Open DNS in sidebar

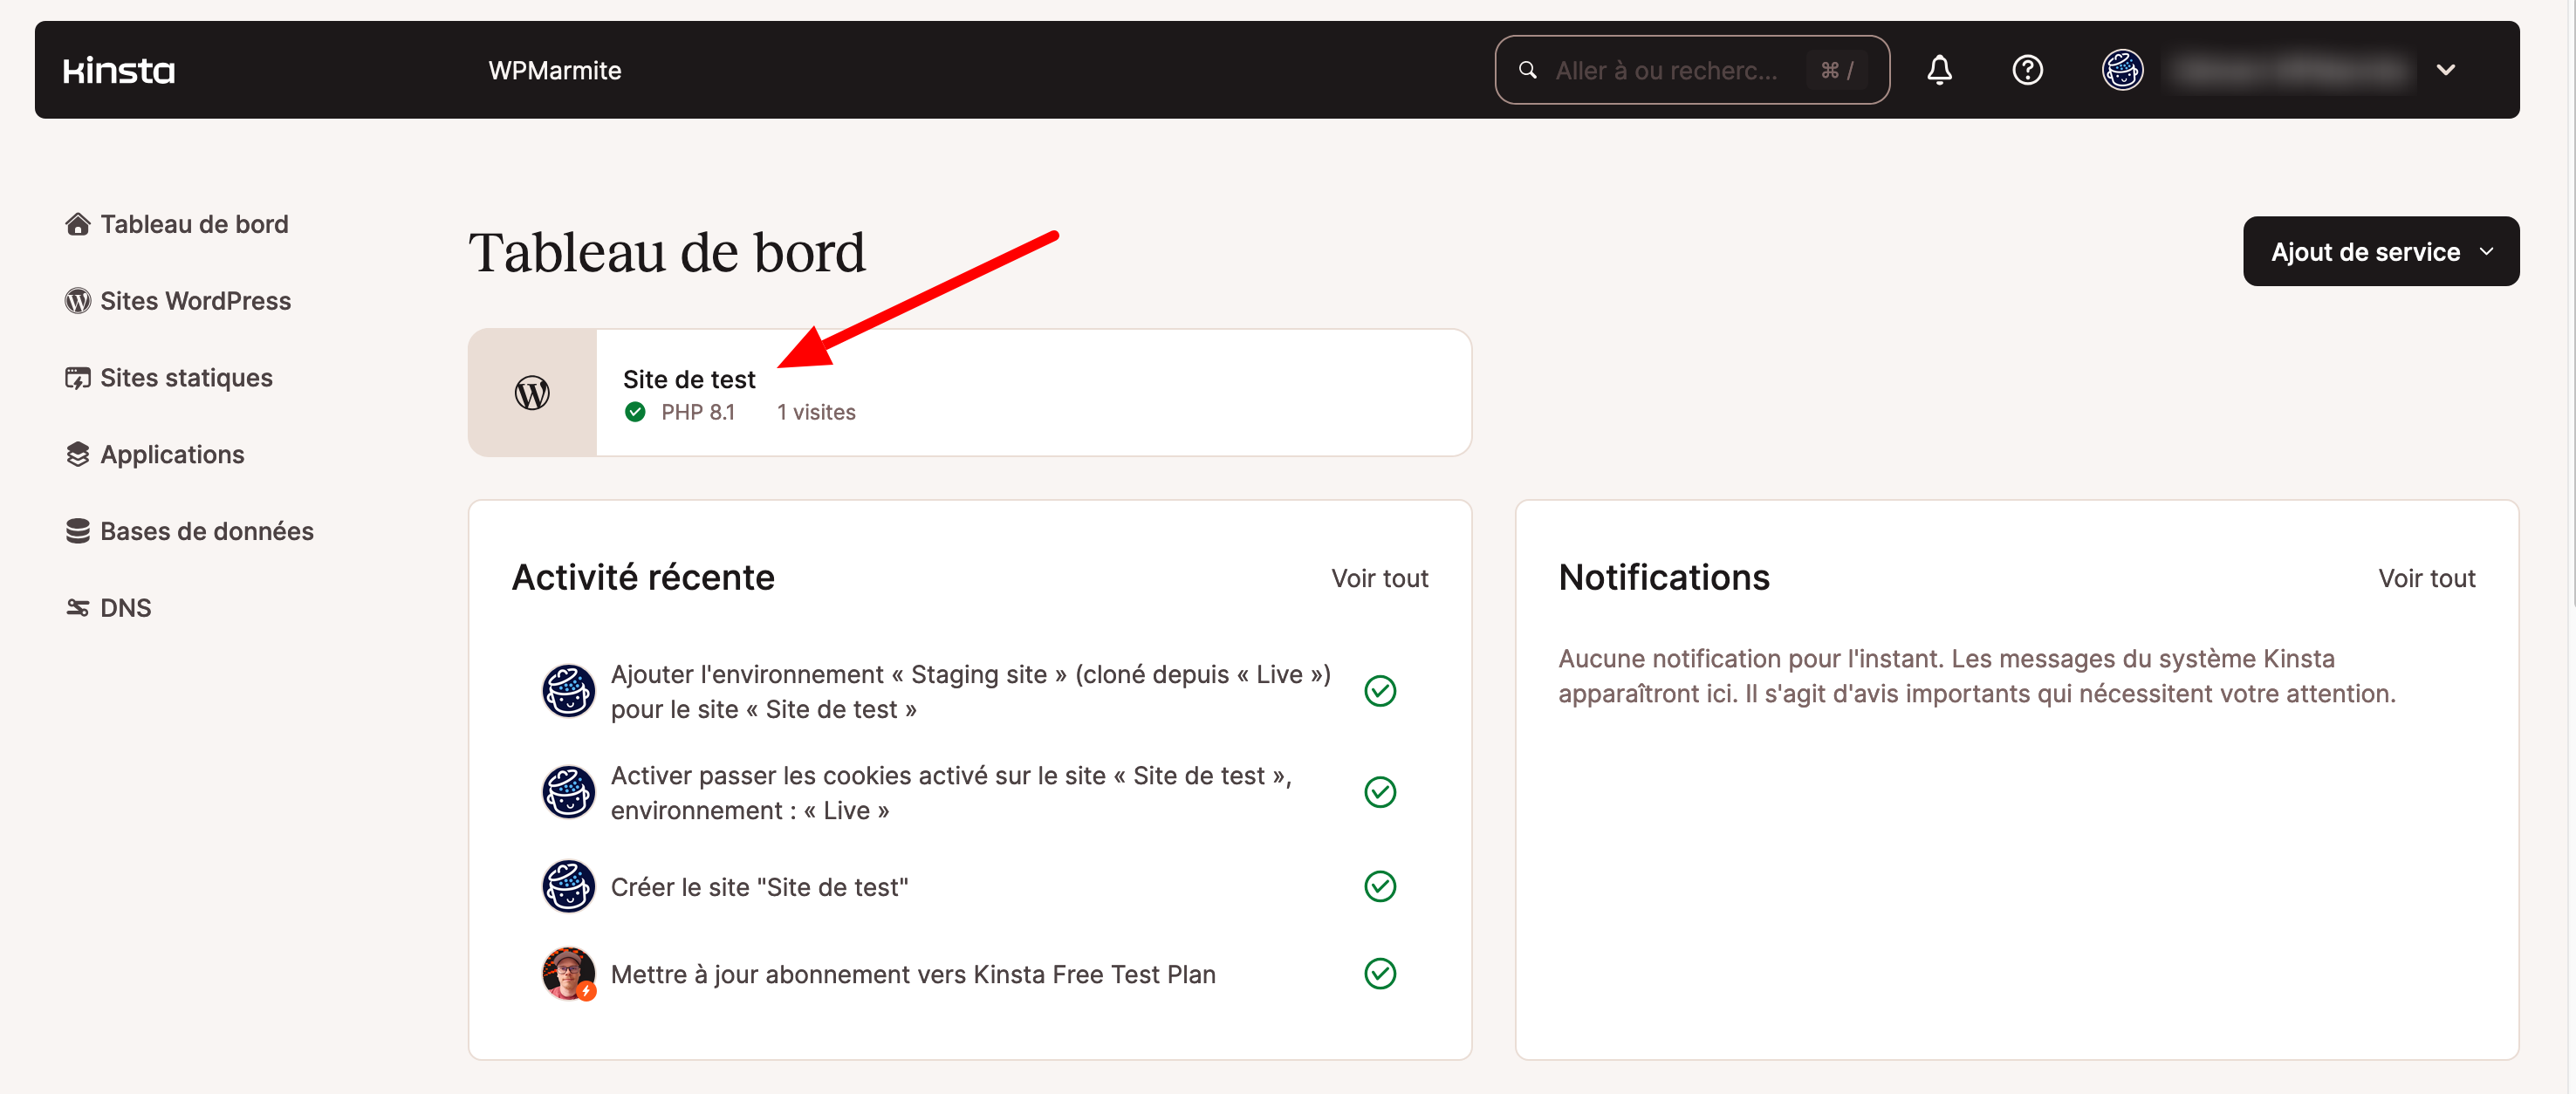(x=108, y=608)
